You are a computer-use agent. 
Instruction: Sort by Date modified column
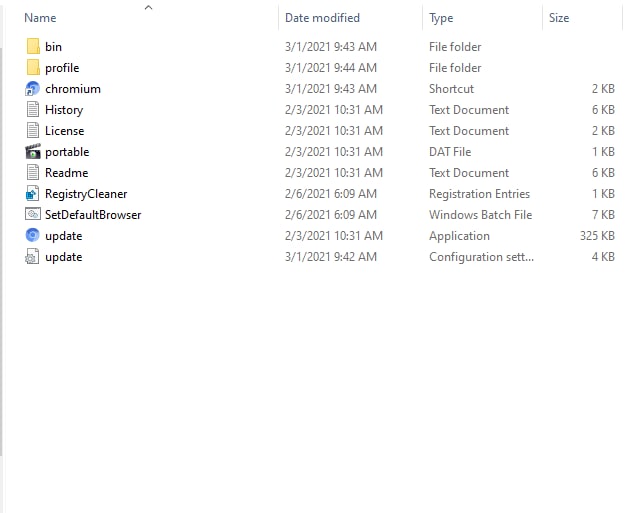322,18
